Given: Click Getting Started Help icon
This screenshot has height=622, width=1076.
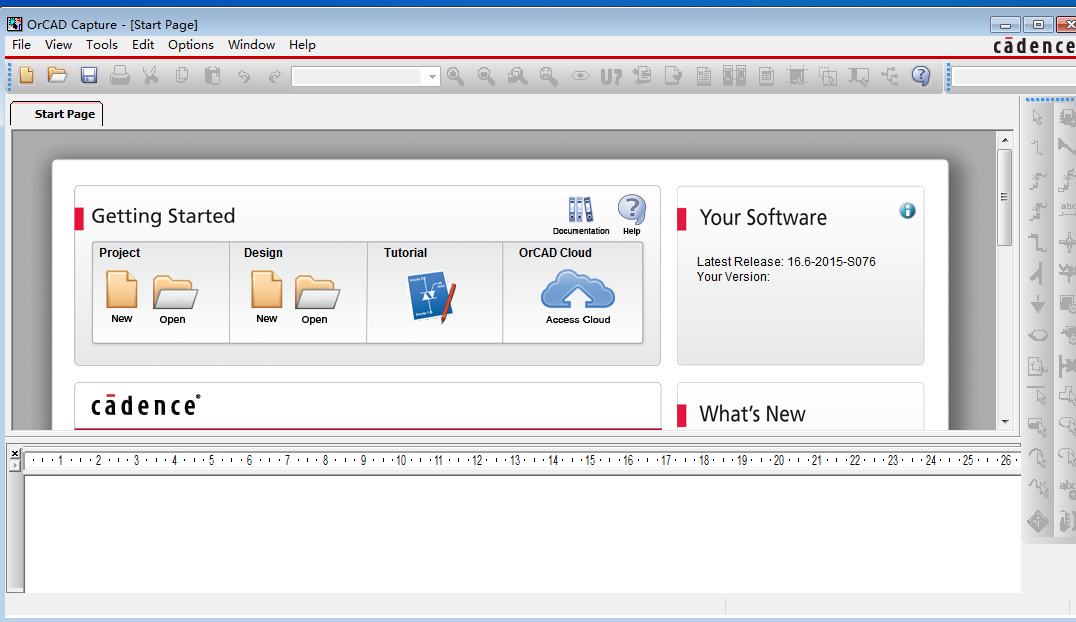Looking at the screenshot, I should (631, 215).
